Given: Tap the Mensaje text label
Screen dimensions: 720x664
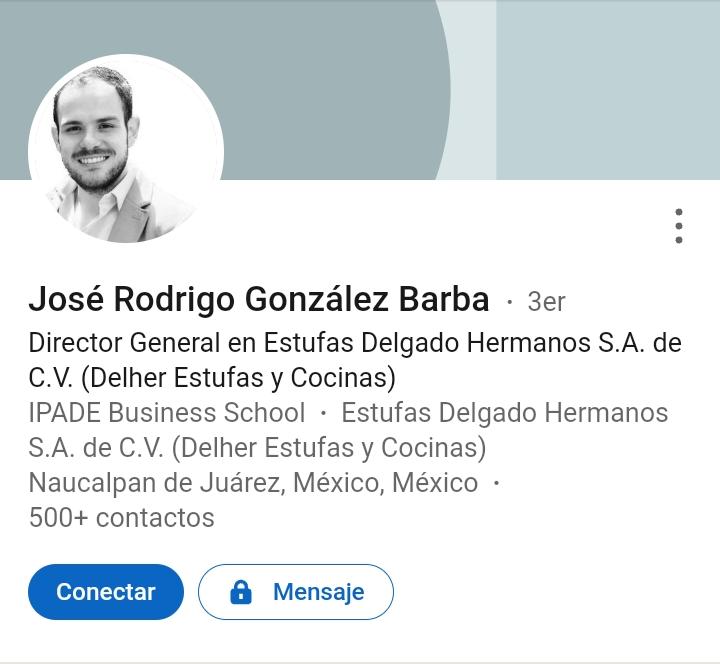Looking at the screenshot, I should [319, 591].
